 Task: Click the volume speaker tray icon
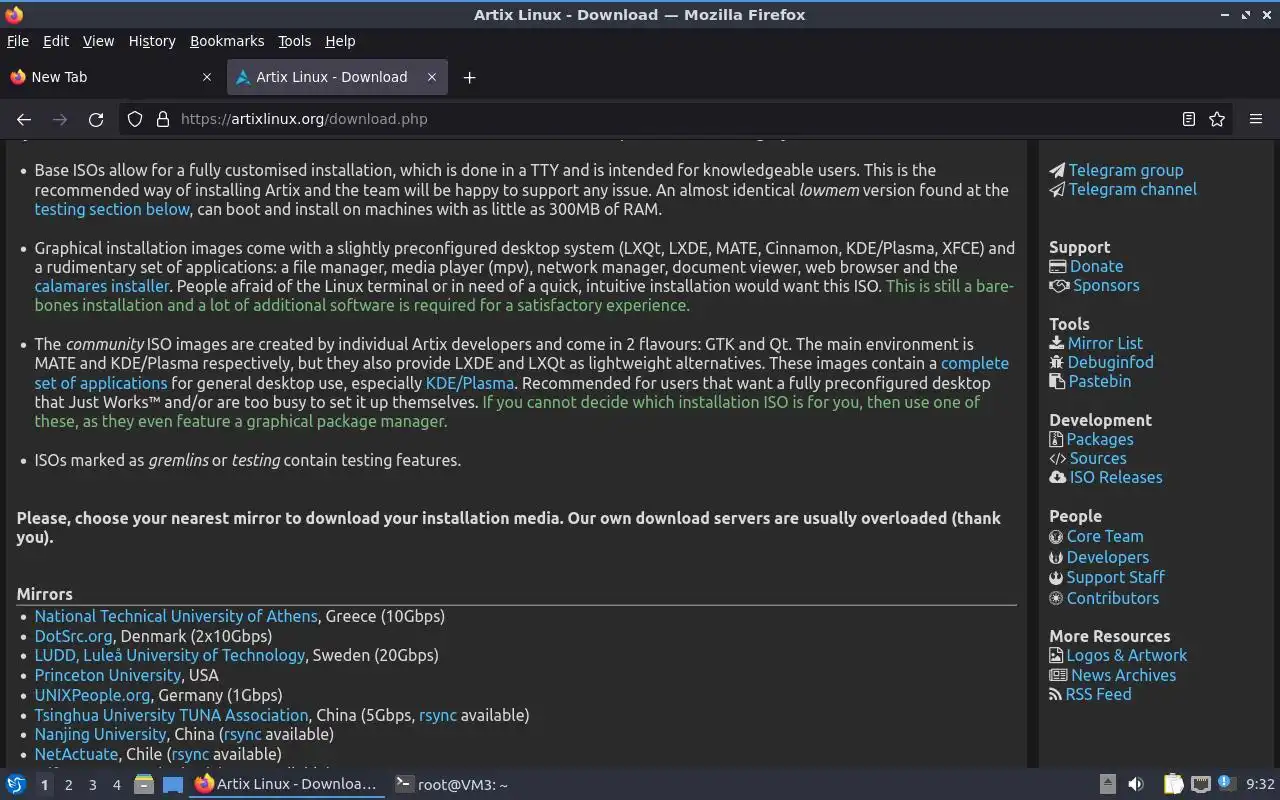(1136, 785)
